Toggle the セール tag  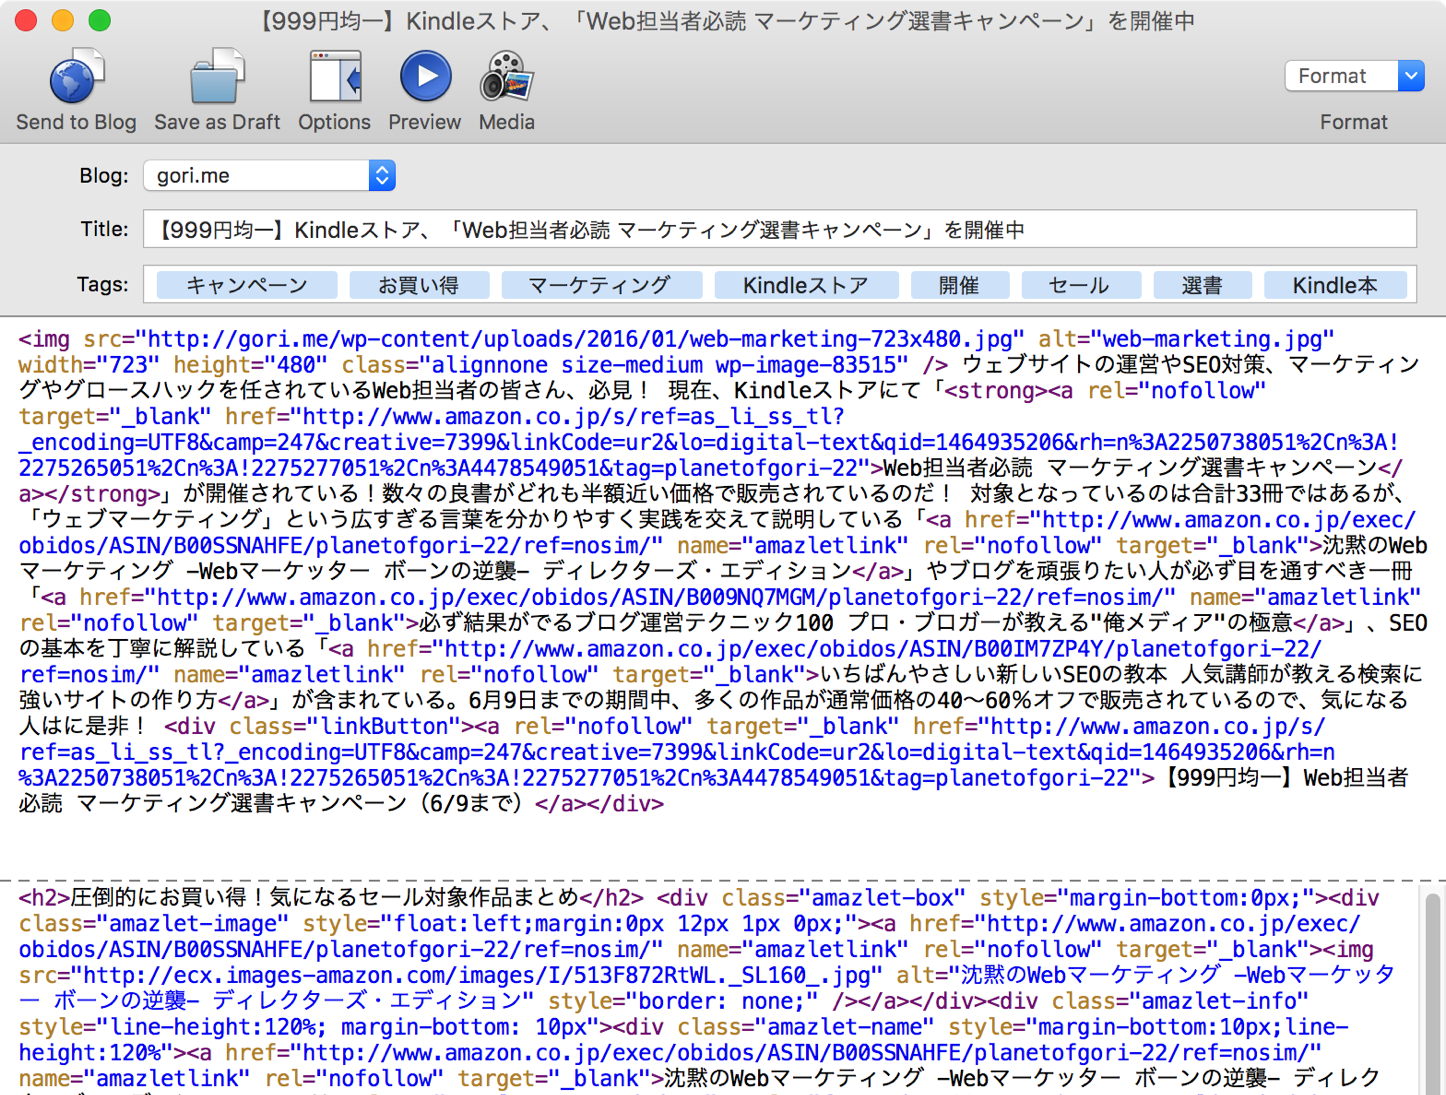click(x=1081, y=285)
